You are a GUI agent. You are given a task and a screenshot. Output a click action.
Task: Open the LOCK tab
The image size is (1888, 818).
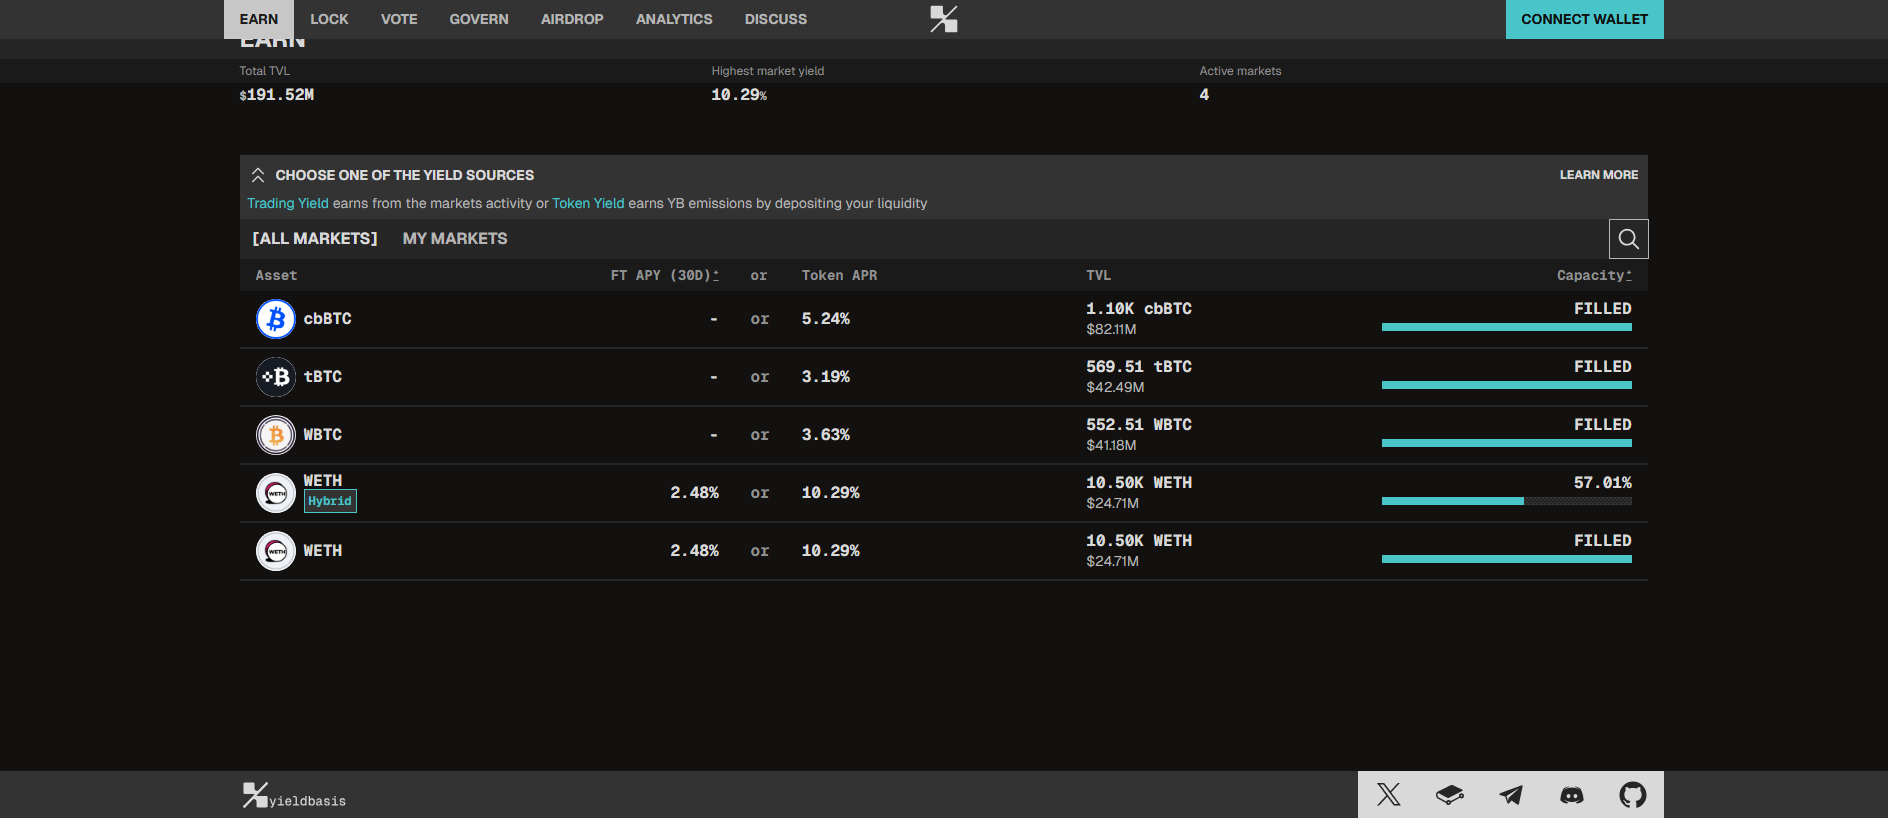329,19
